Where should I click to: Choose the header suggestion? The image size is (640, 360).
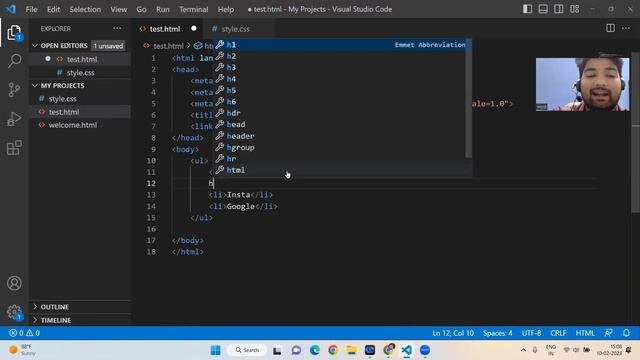[341, 136]
